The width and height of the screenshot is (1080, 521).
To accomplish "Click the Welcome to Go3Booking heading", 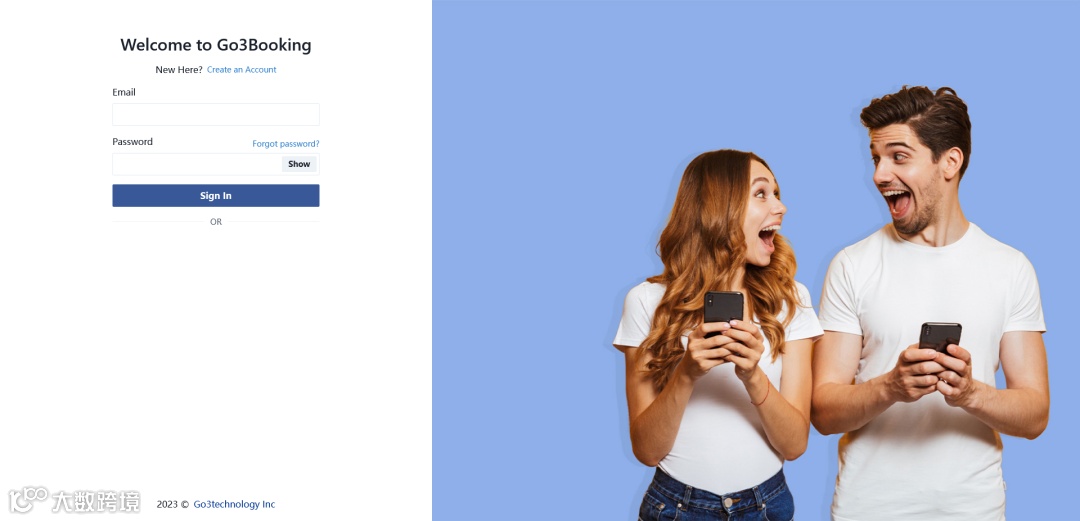I will point(216,45).
